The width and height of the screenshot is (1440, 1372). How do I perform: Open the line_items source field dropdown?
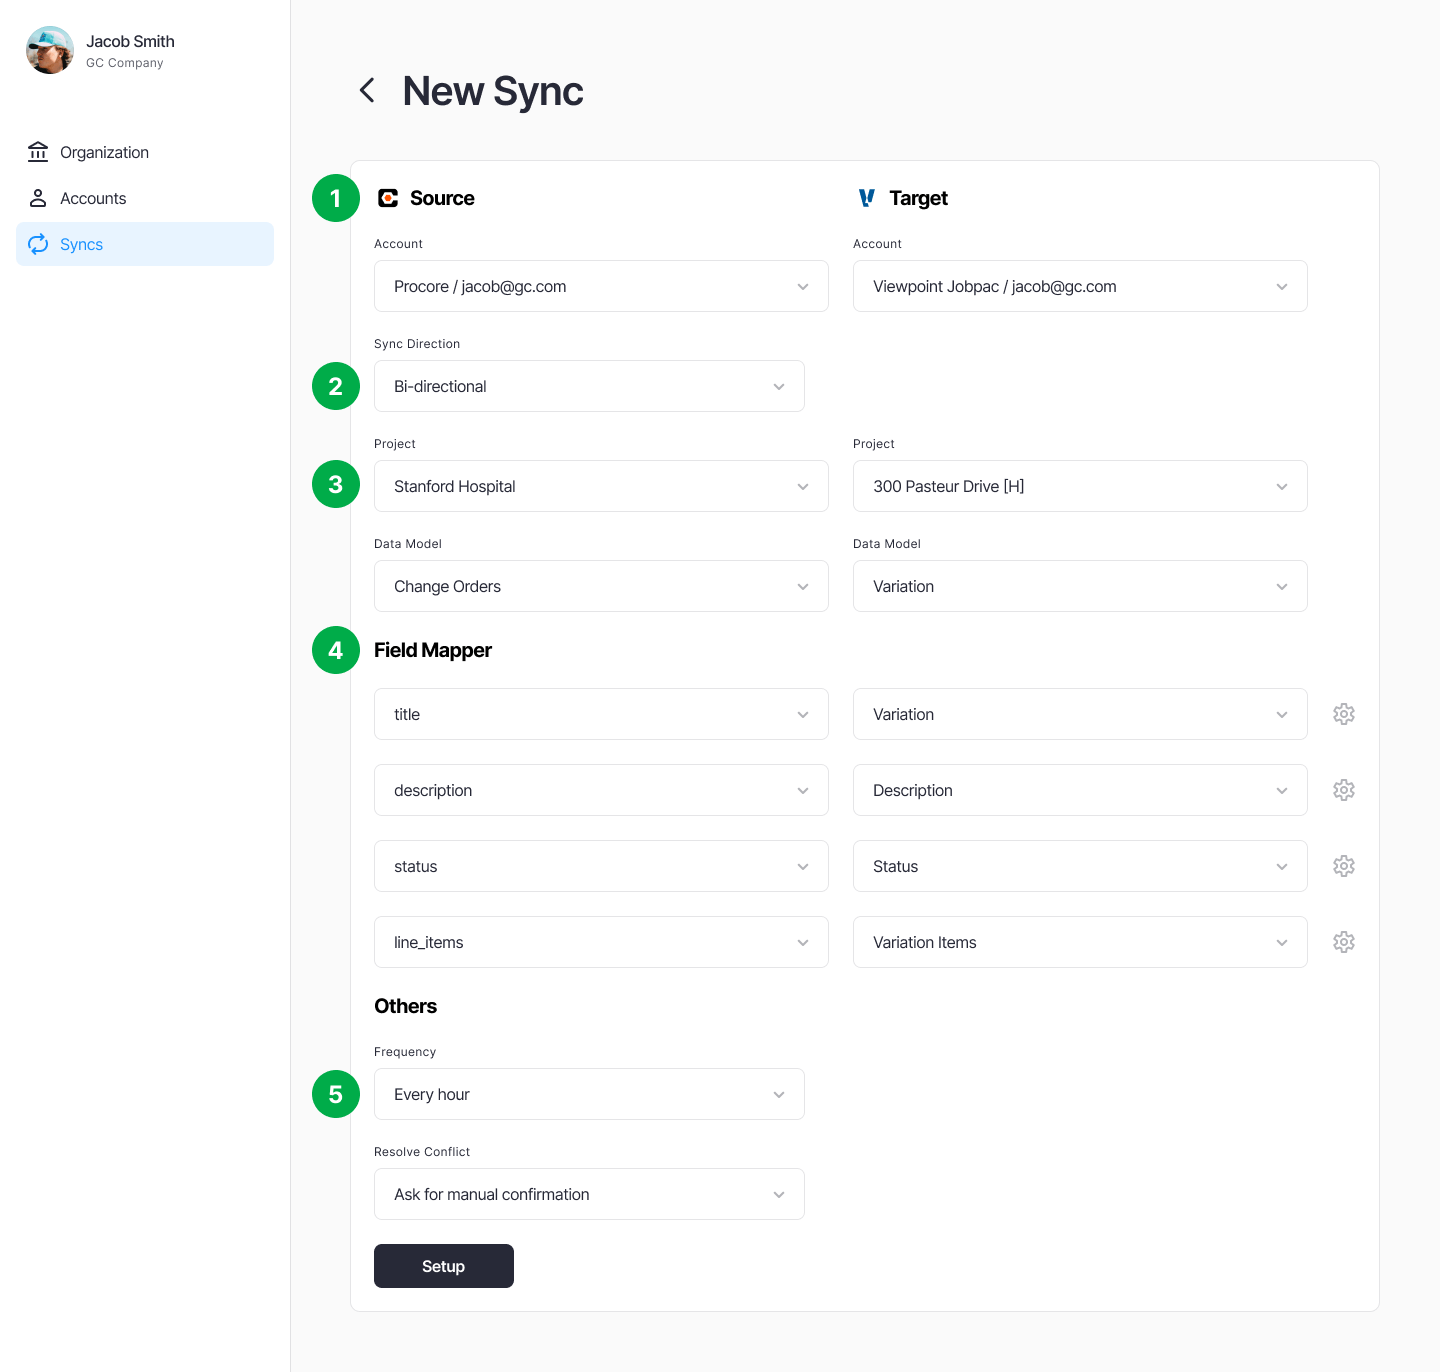pos(601,942)
